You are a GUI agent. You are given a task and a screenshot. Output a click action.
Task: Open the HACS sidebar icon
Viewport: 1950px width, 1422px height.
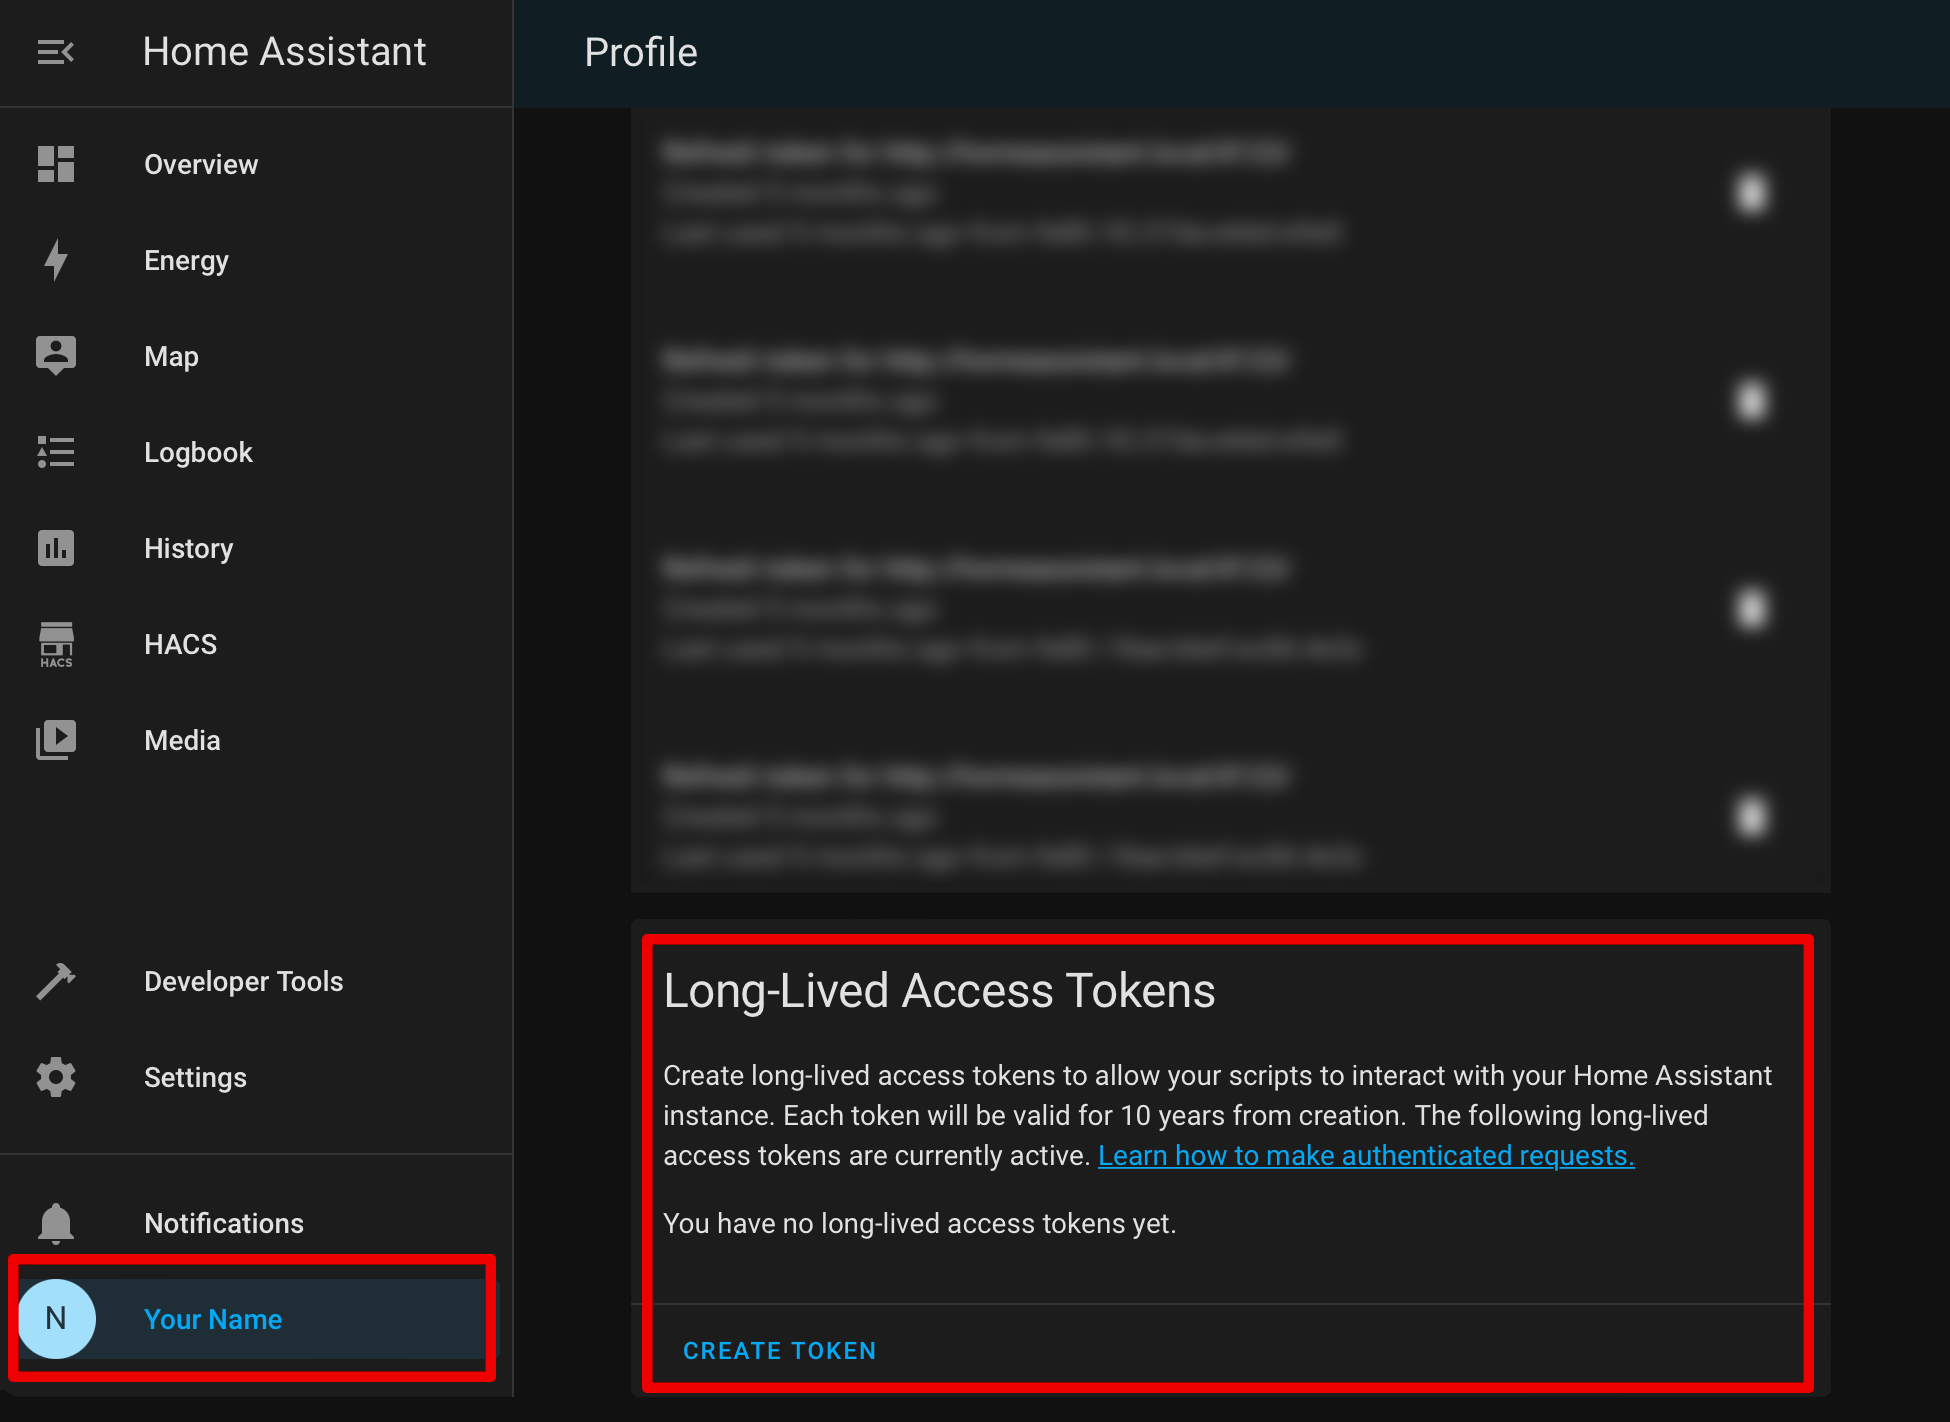tap(56, 643)
